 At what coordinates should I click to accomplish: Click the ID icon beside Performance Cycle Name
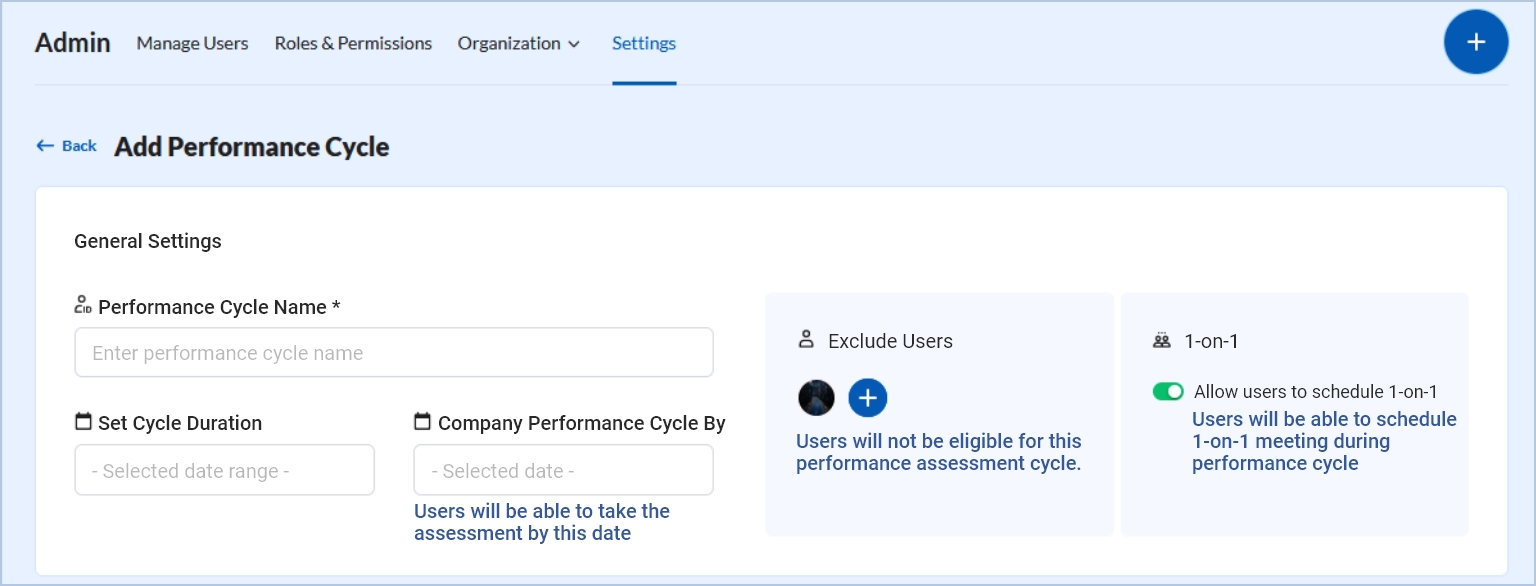(x=83, y=305)
